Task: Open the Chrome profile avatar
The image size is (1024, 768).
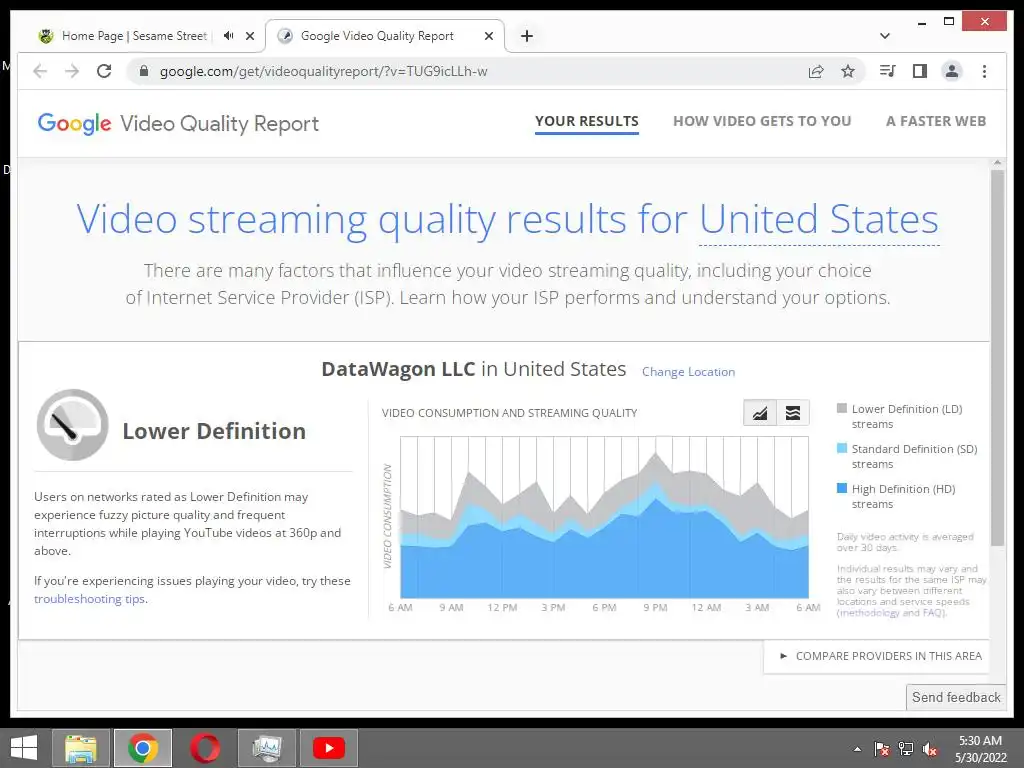Action: click(x=952, y=71)
